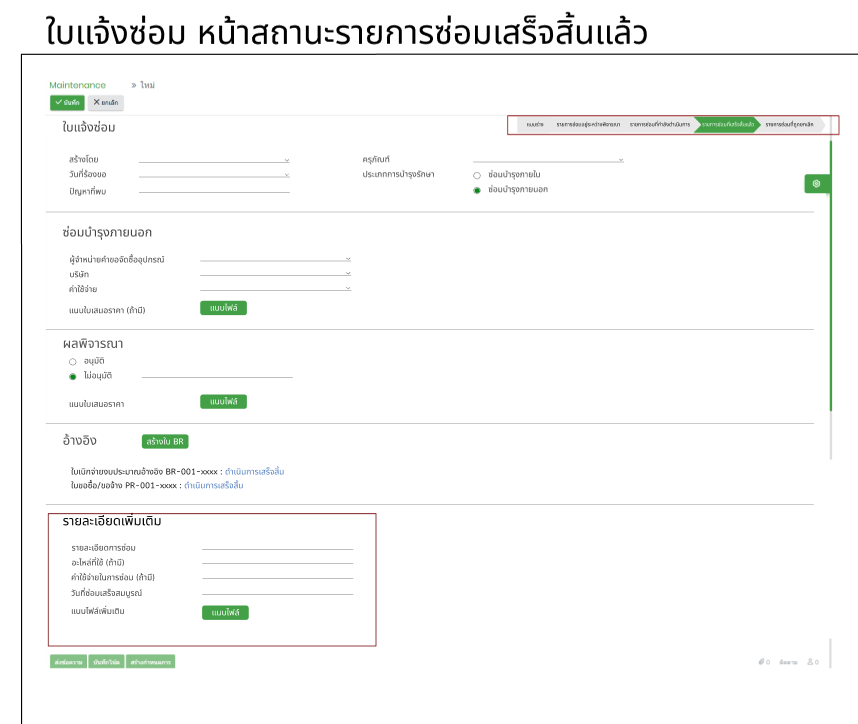Image resolution: width=858 pixels, height=724 pixels.
Task: Click แนบไฟล์ button under รายละเอียดเพิ่มเติม
Action: 224,612
